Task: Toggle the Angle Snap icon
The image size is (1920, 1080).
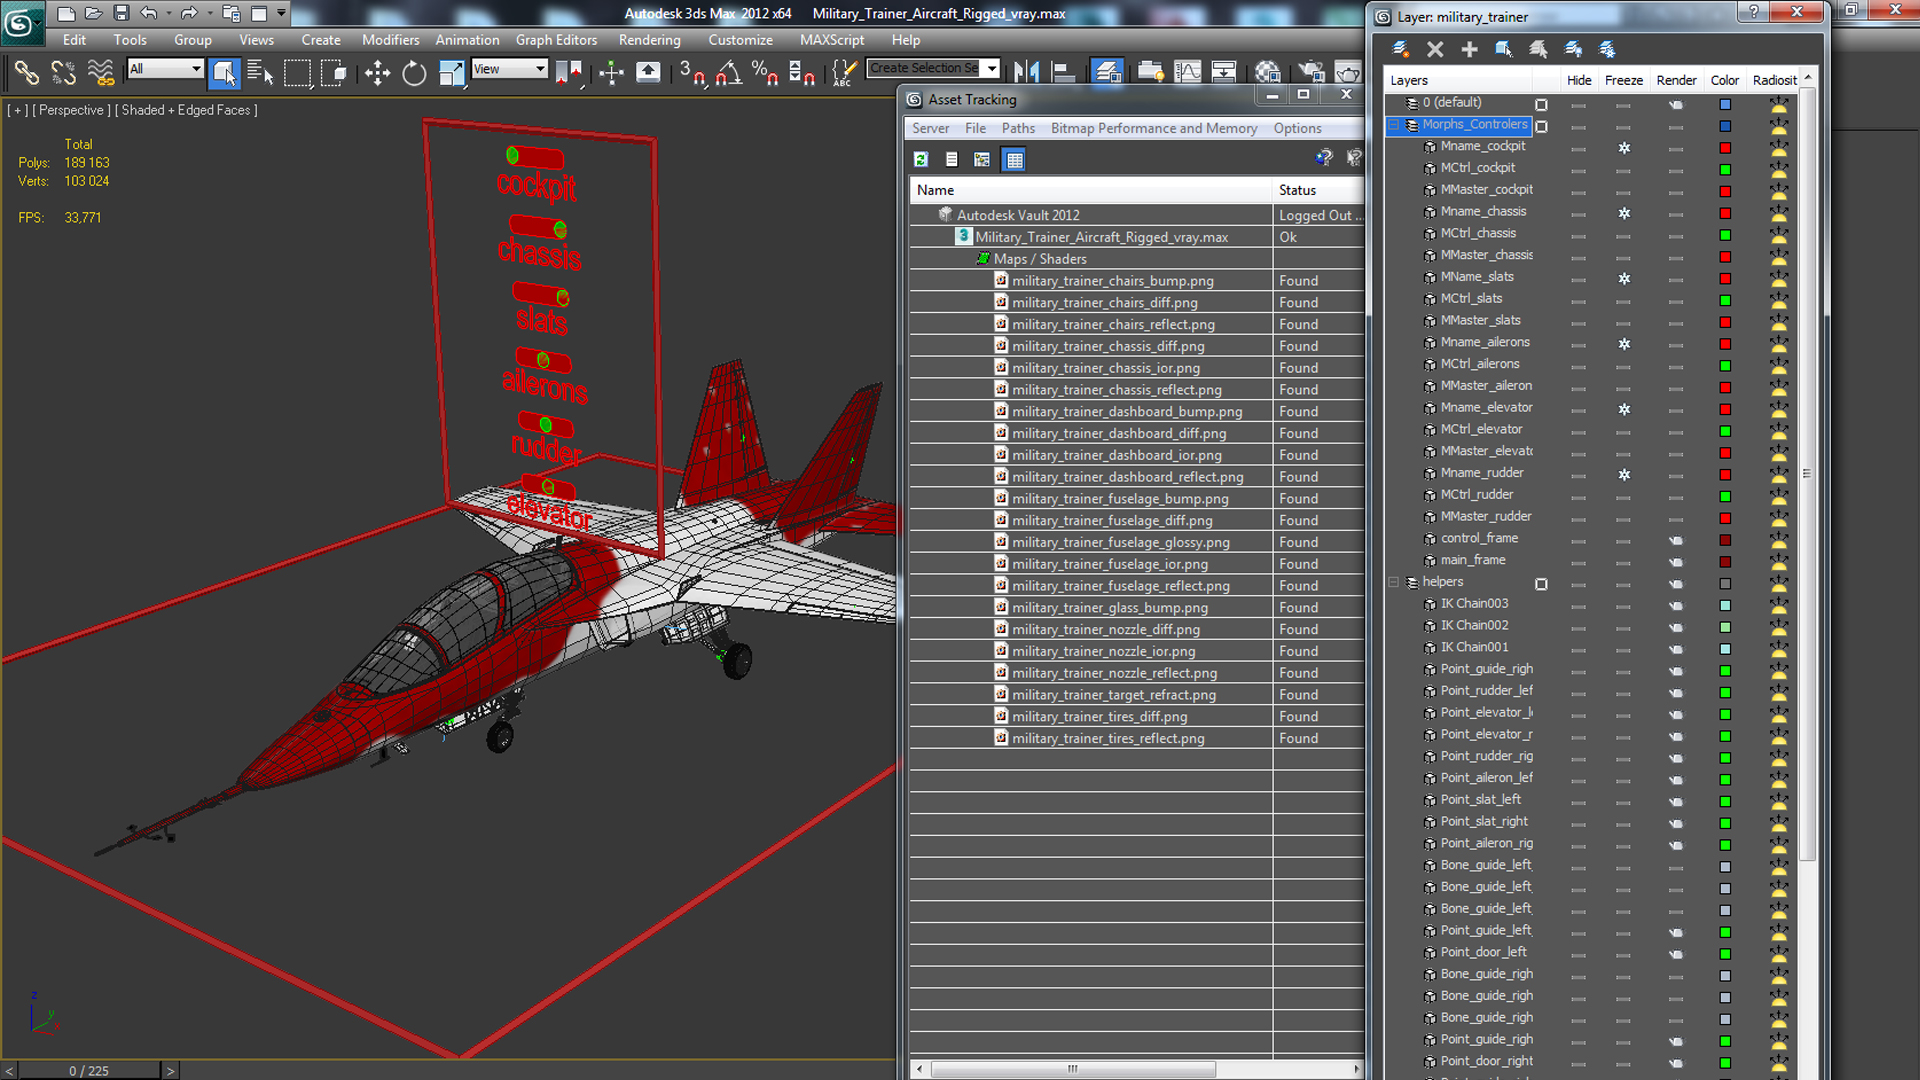Action: [729, 72]
